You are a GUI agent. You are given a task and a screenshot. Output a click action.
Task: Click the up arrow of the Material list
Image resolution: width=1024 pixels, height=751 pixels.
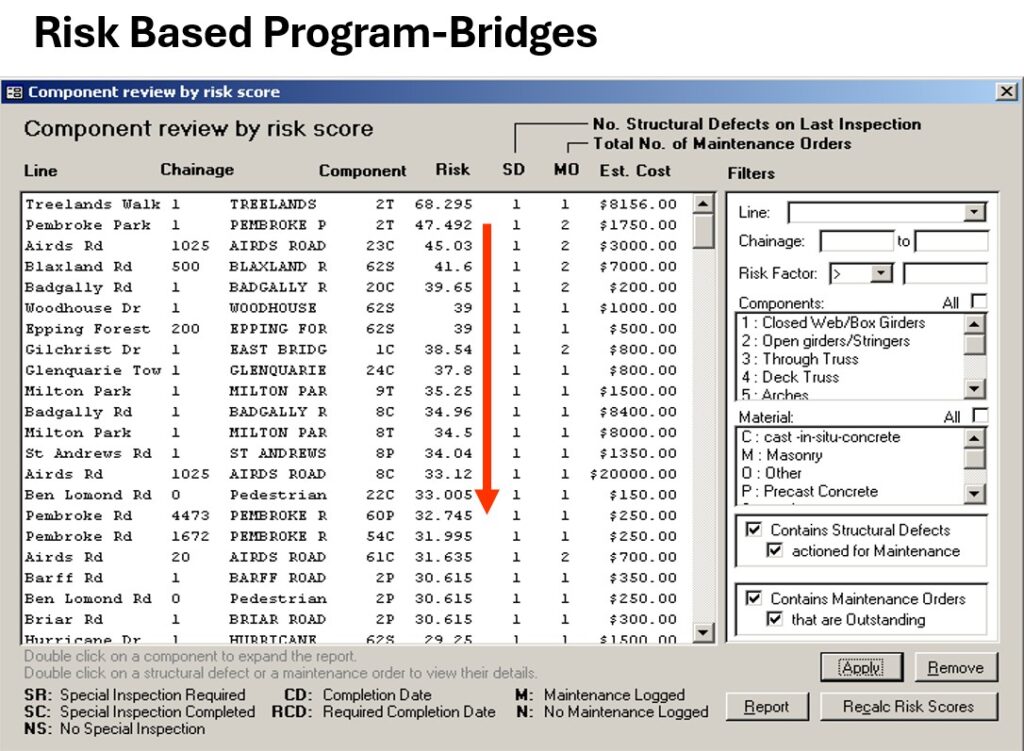pos(974,438)
